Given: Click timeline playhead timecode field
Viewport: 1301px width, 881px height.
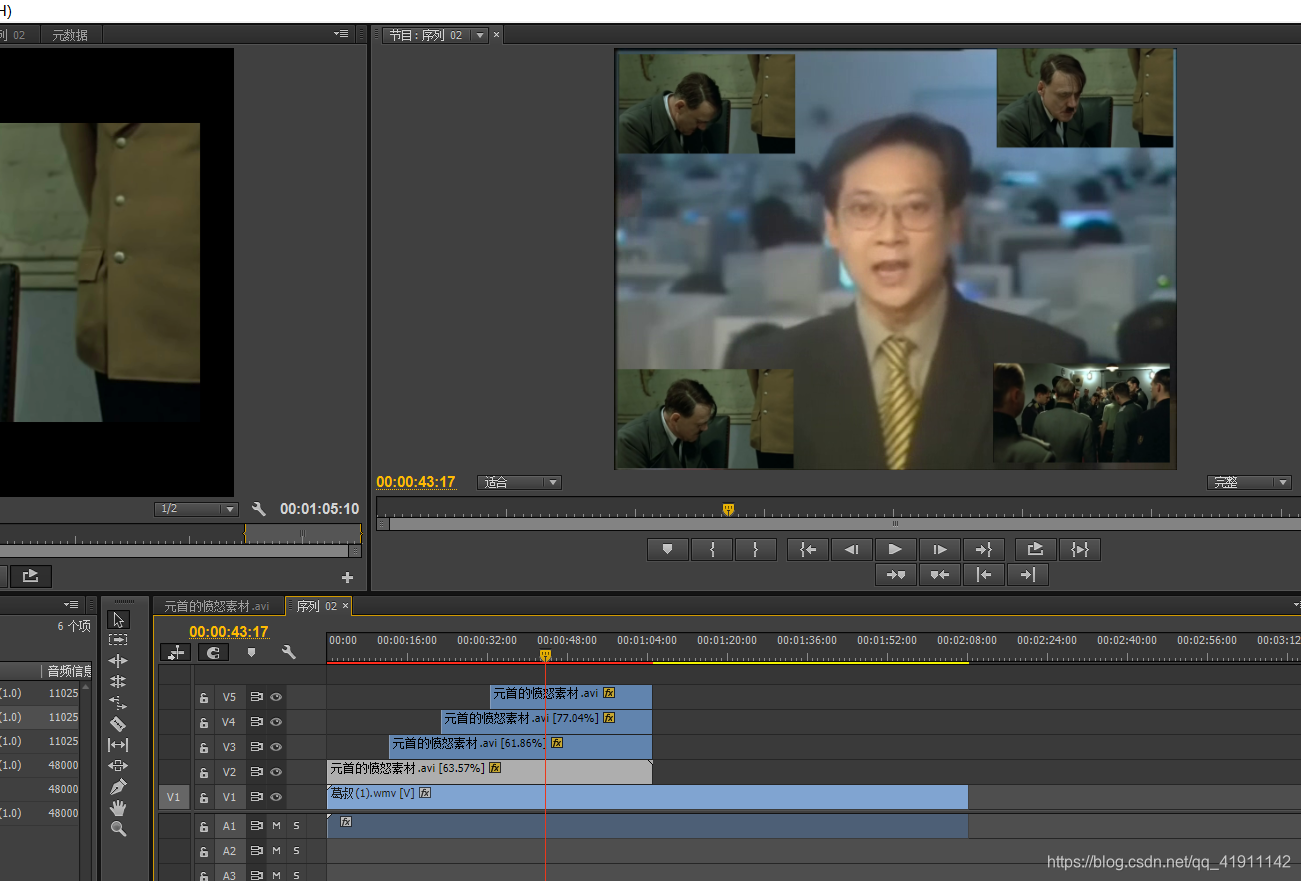Looking at the screenshot, I should [229, 632].
